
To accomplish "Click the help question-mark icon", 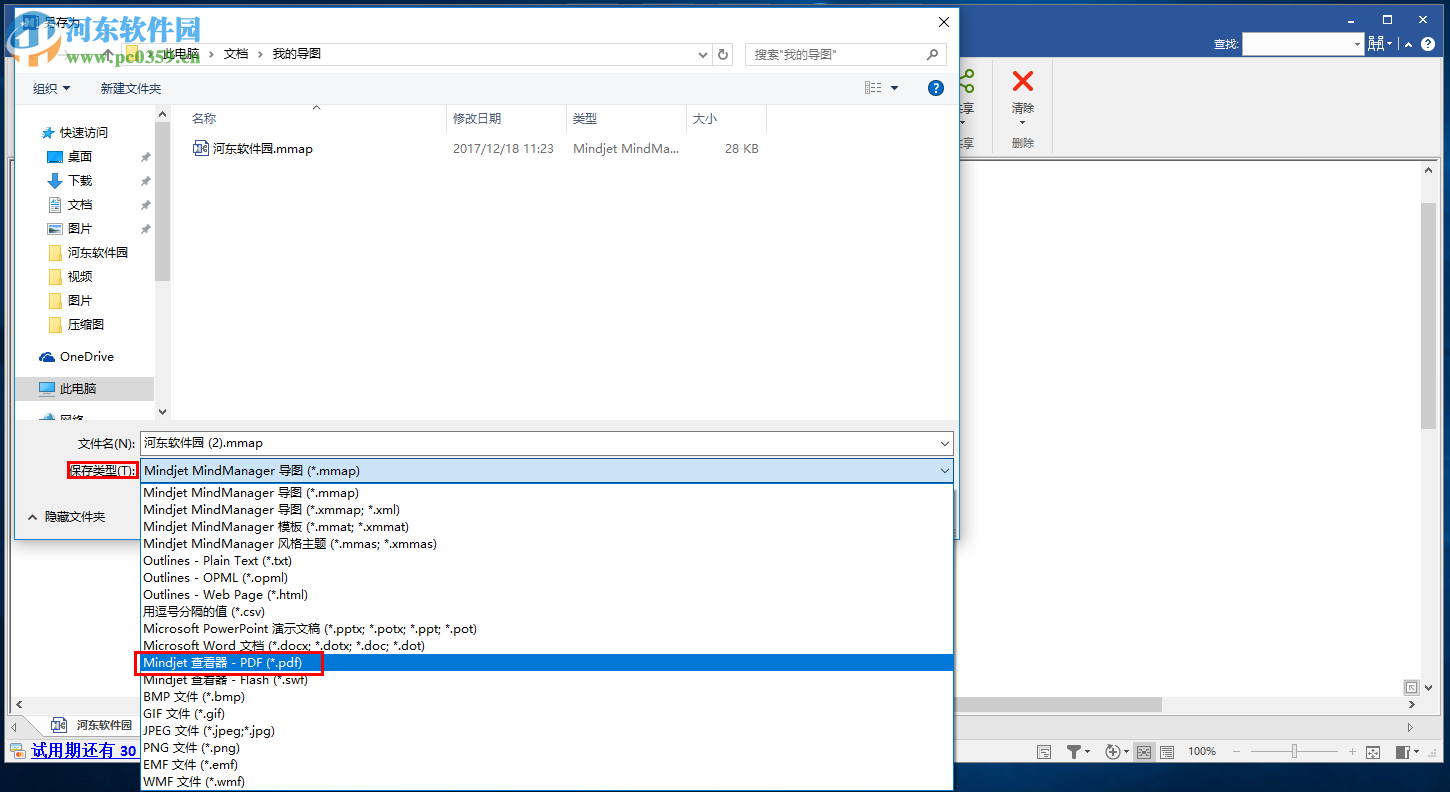I will (935, 88).
